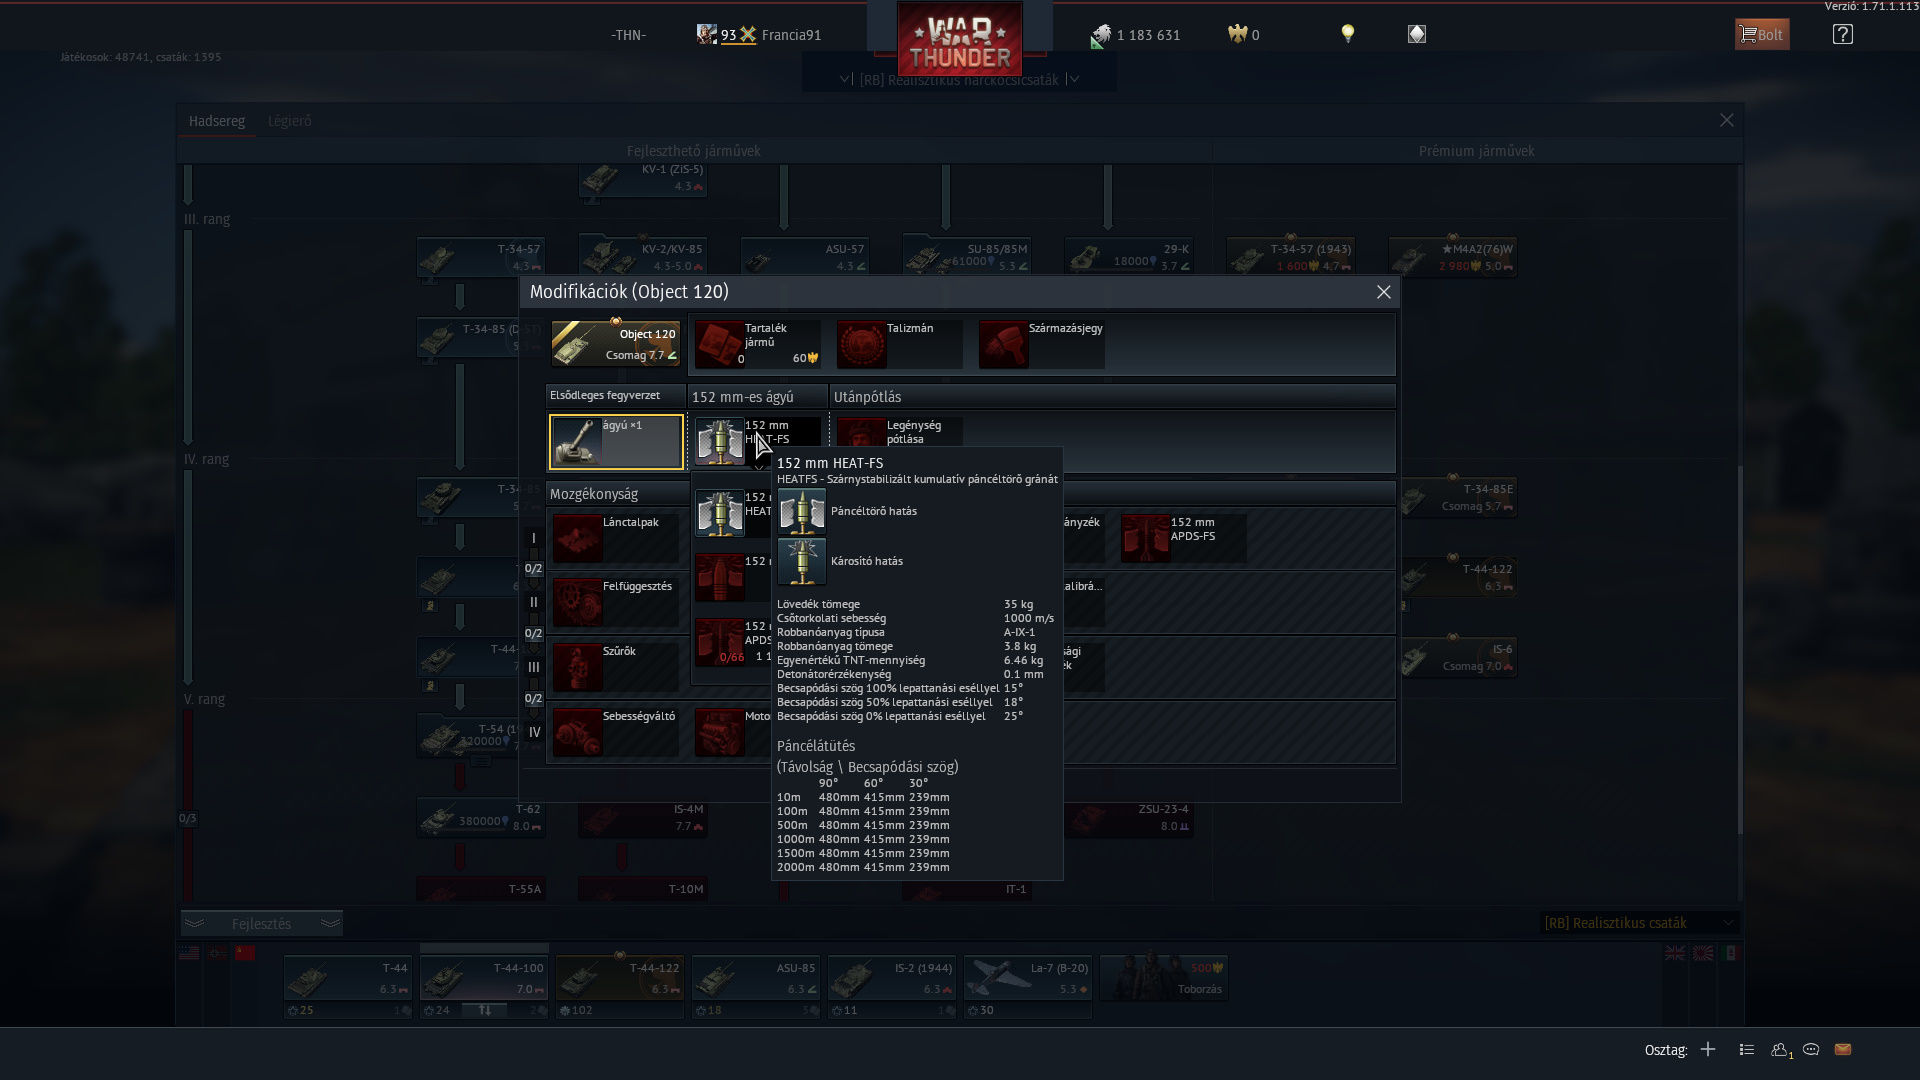This screenshot has width=1920, height=1080.
Task: Open premium T-34-57 (1943) vehicle
Action: pyautogui.click(x=1290, y=257)
